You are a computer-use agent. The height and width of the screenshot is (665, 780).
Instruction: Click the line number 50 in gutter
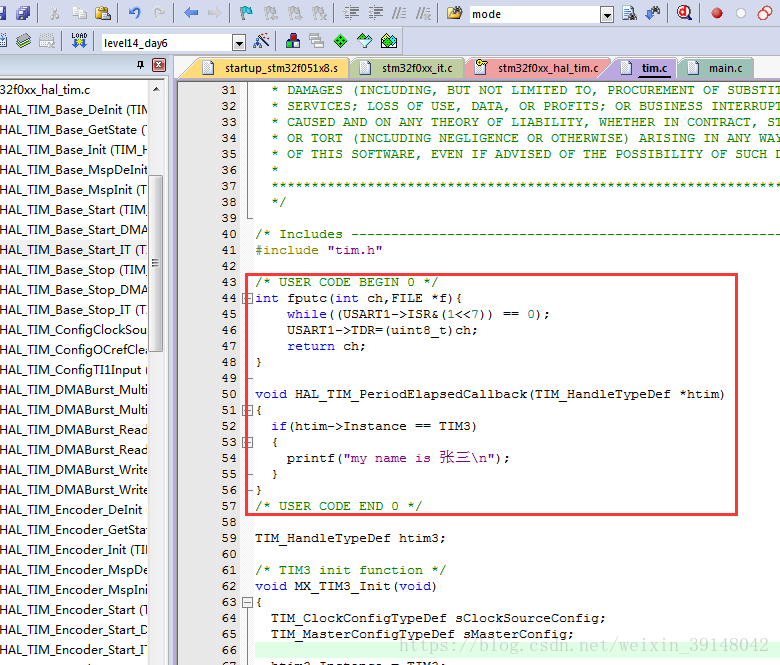click(x=229, y=394)
